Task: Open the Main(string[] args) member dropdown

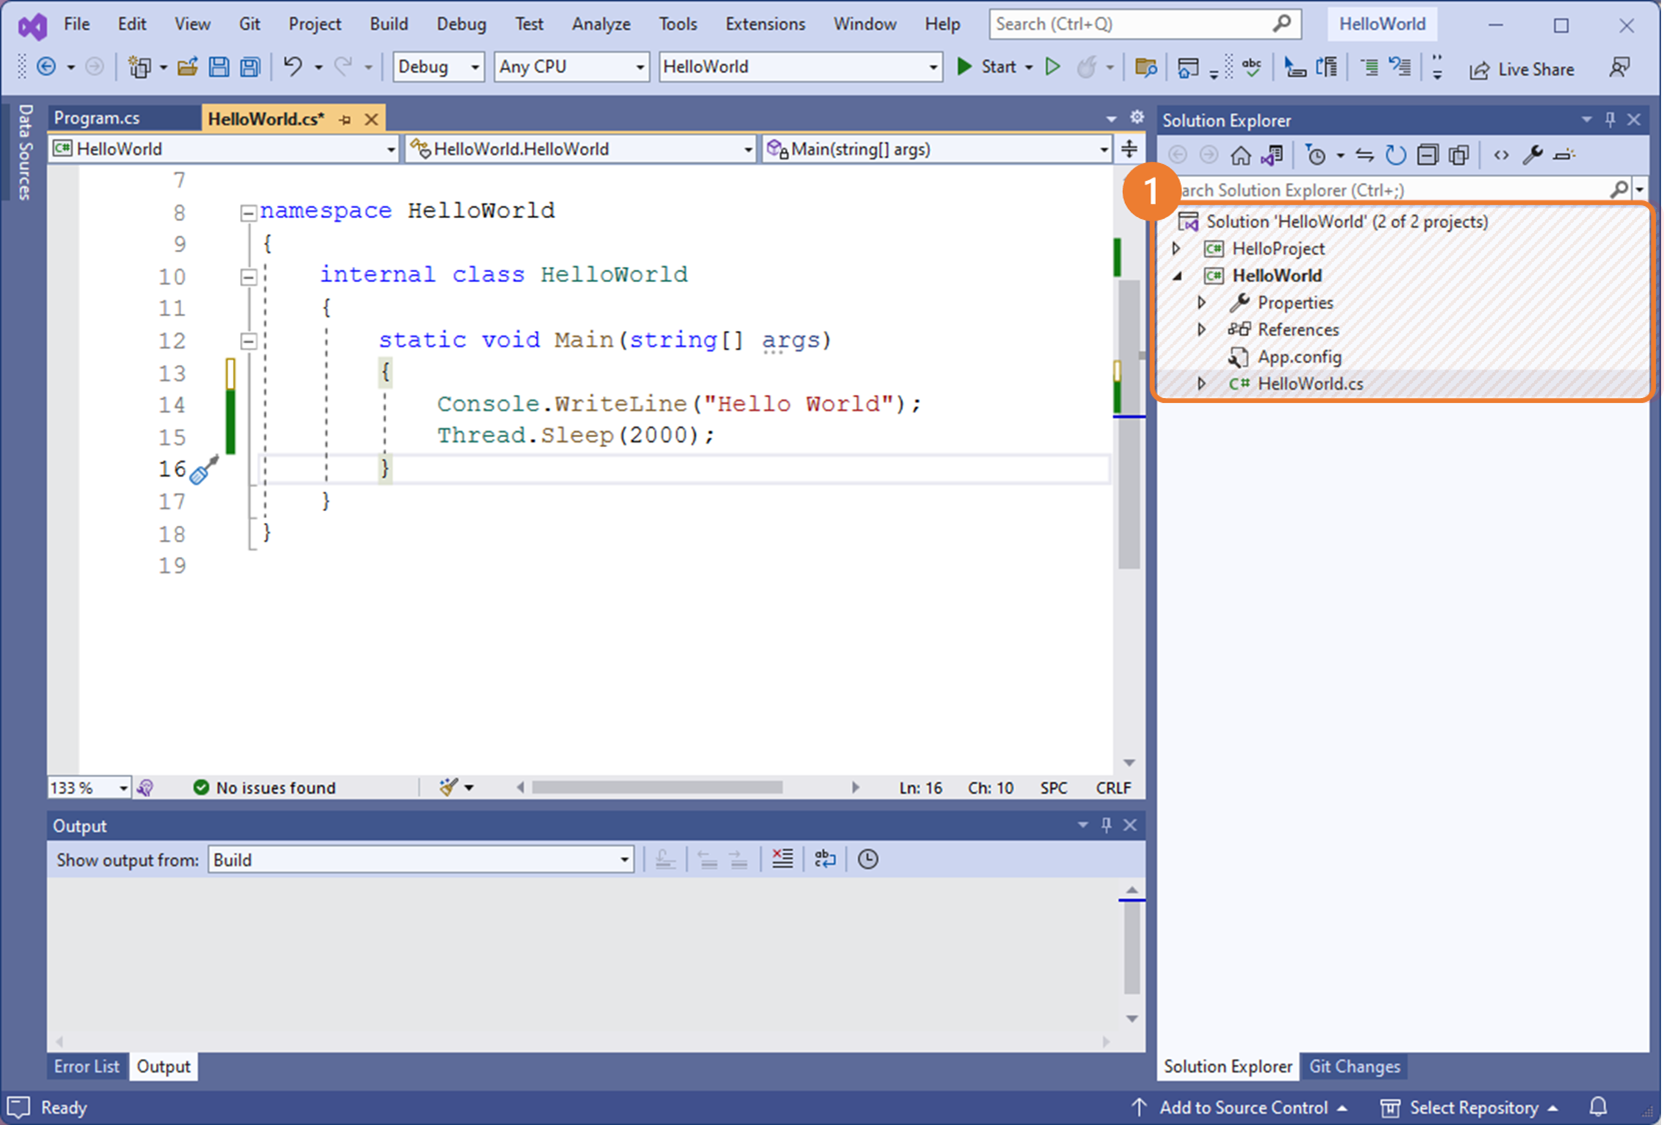Action: (938, 149)
